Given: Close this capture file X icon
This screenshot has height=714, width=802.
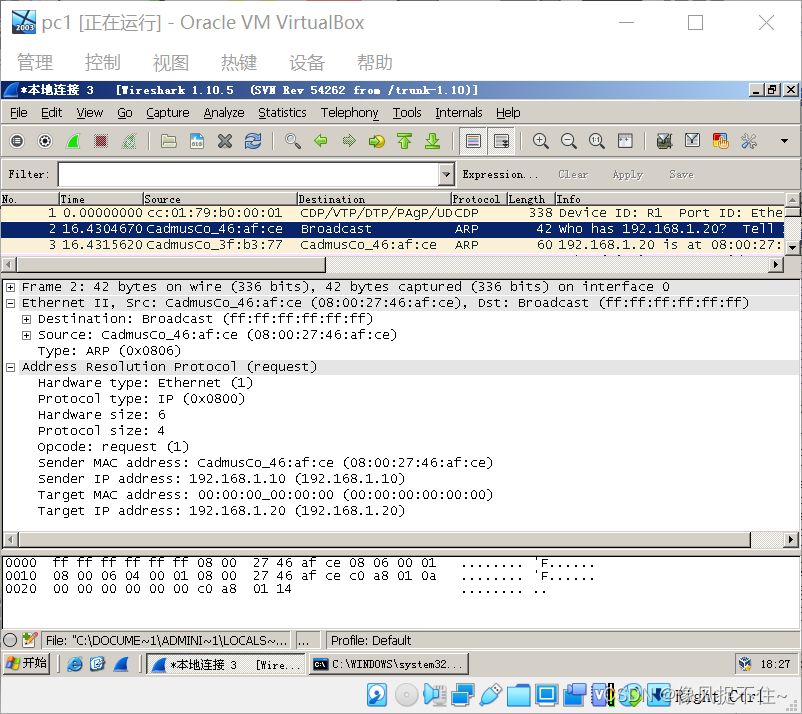Looking at the screenshot, I should 225,141.
